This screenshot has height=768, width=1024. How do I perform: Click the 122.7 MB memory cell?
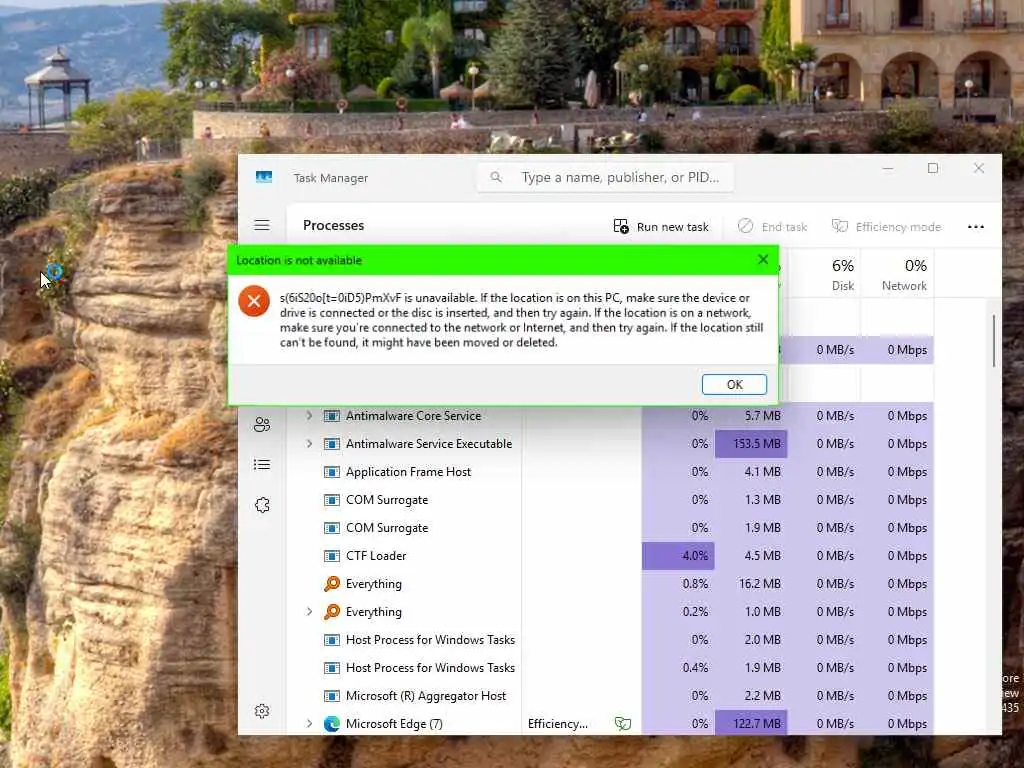tap(751, 724)
